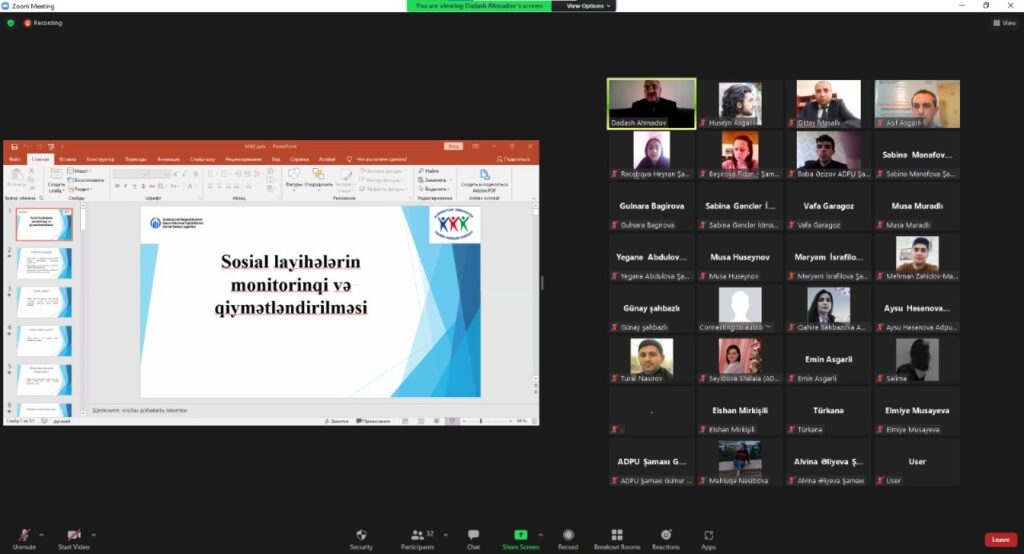Select Tural Nasirov's video tile
This screenshot has height=554, width=1024.
(x=652, y=360)
